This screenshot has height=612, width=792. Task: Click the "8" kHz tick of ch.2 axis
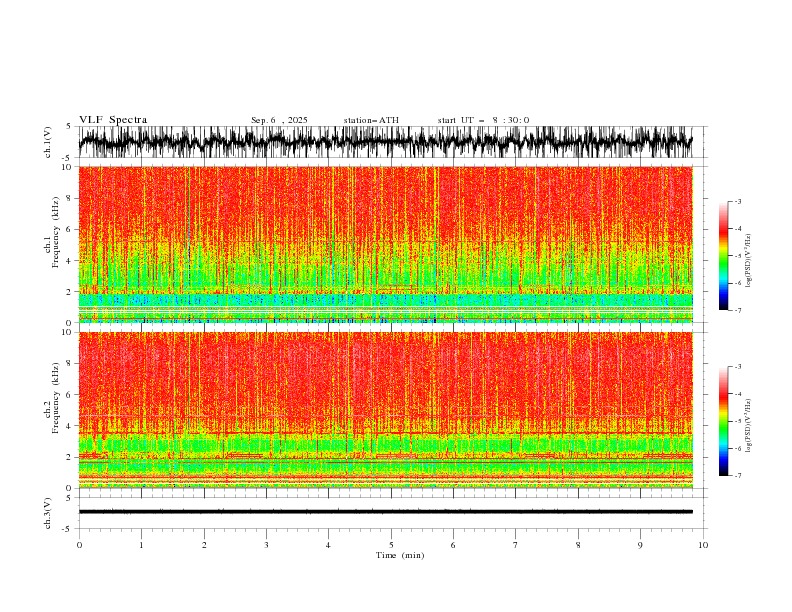(69, 363)
